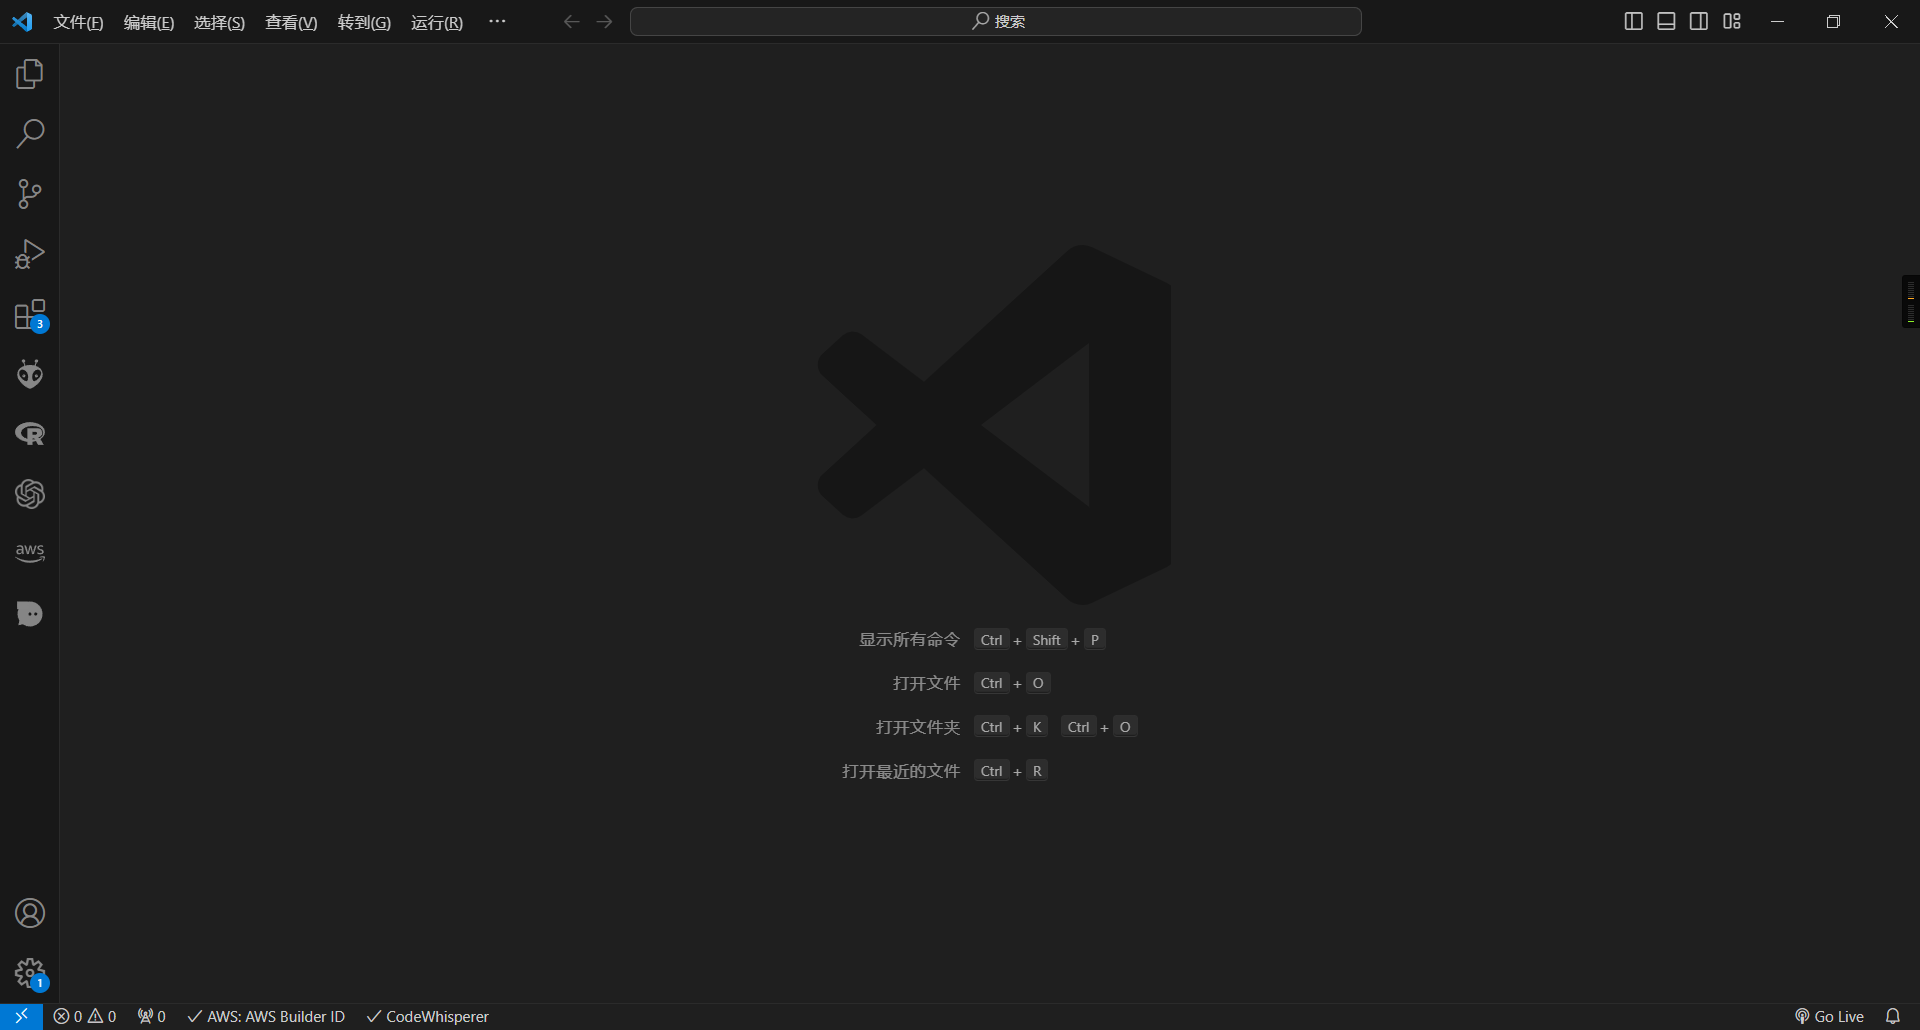The image size is (1920, 1030).
Task: Click the CodeWhisperer status item
Action: pos(427,1016)
